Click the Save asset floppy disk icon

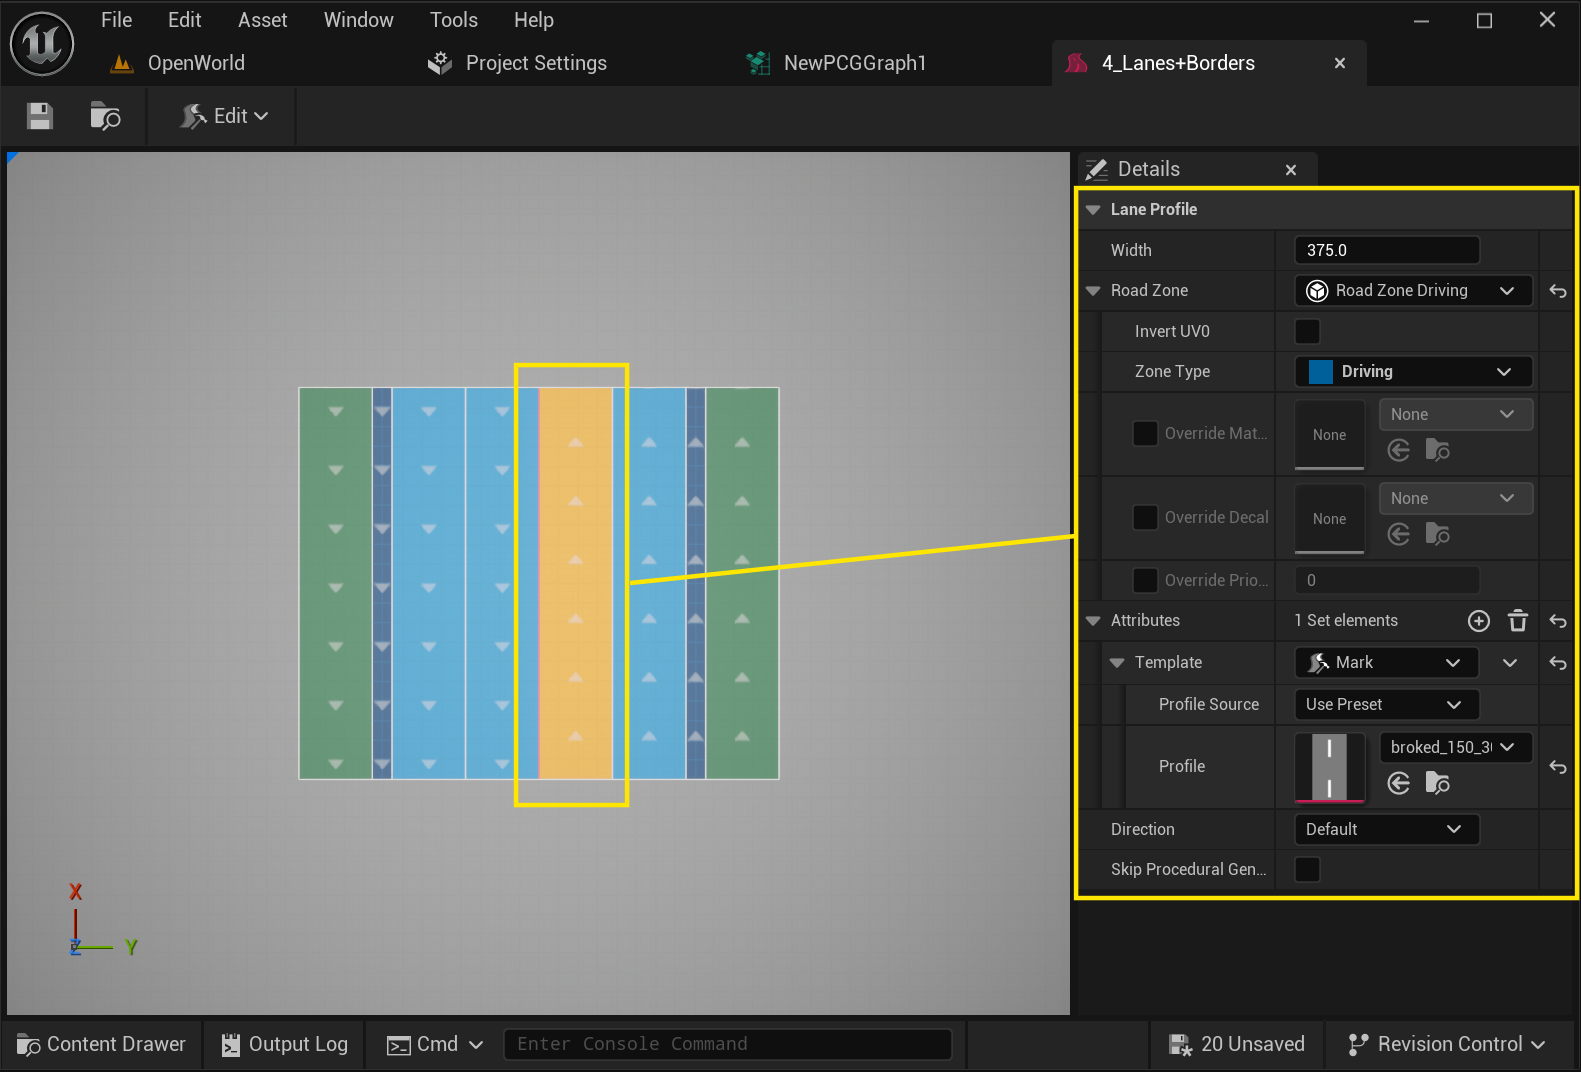[40, 116]
